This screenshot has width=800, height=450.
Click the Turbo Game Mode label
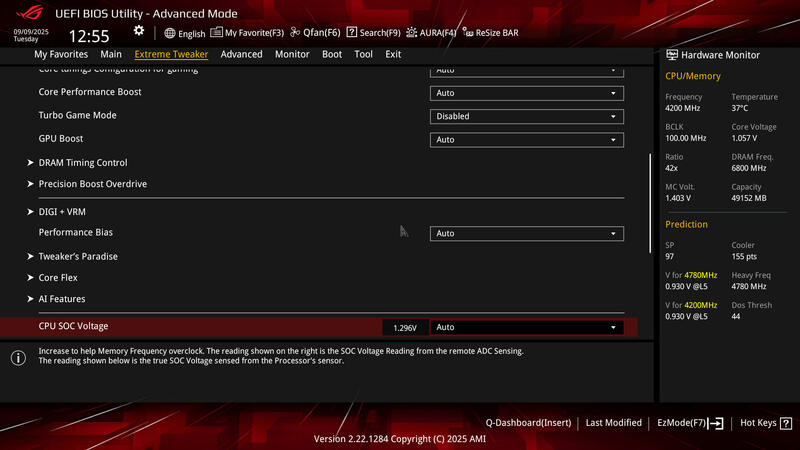(x=77, y=115)
